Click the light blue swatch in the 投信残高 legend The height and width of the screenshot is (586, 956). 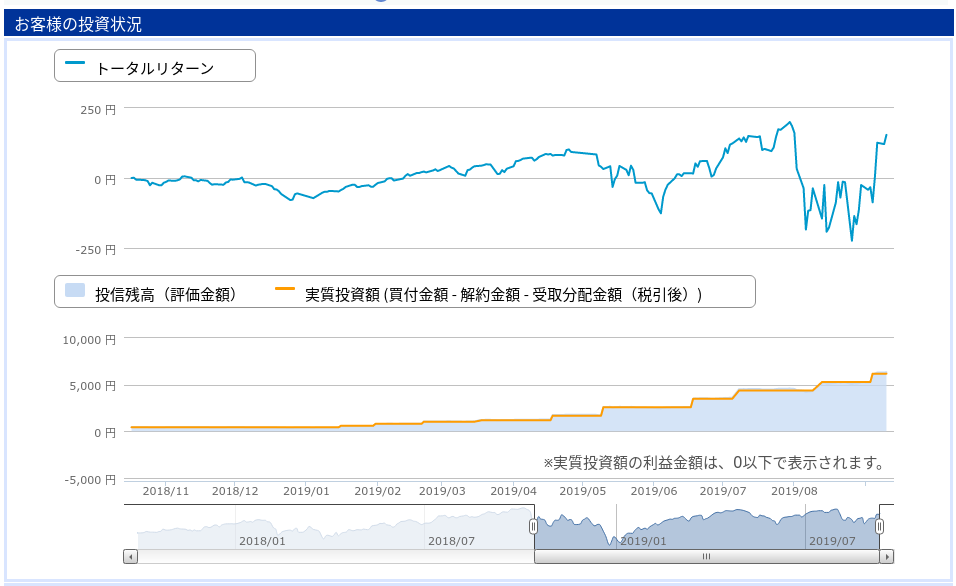point(75,290)
